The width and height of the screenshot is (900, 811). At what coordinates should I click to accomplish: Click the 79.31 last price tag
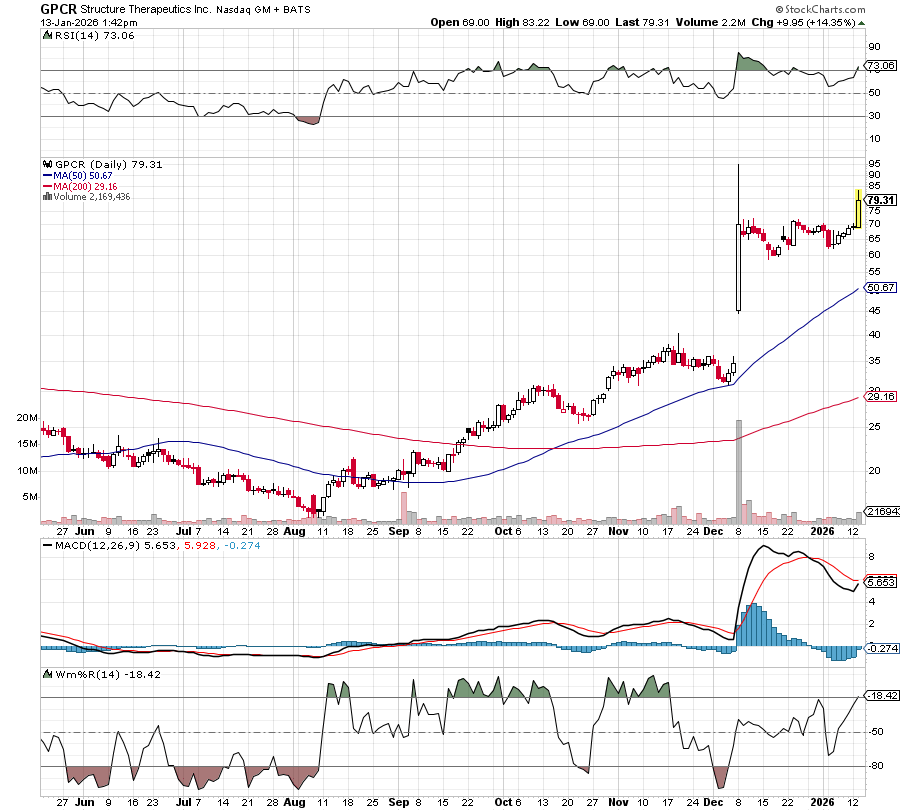coord(880,200)
